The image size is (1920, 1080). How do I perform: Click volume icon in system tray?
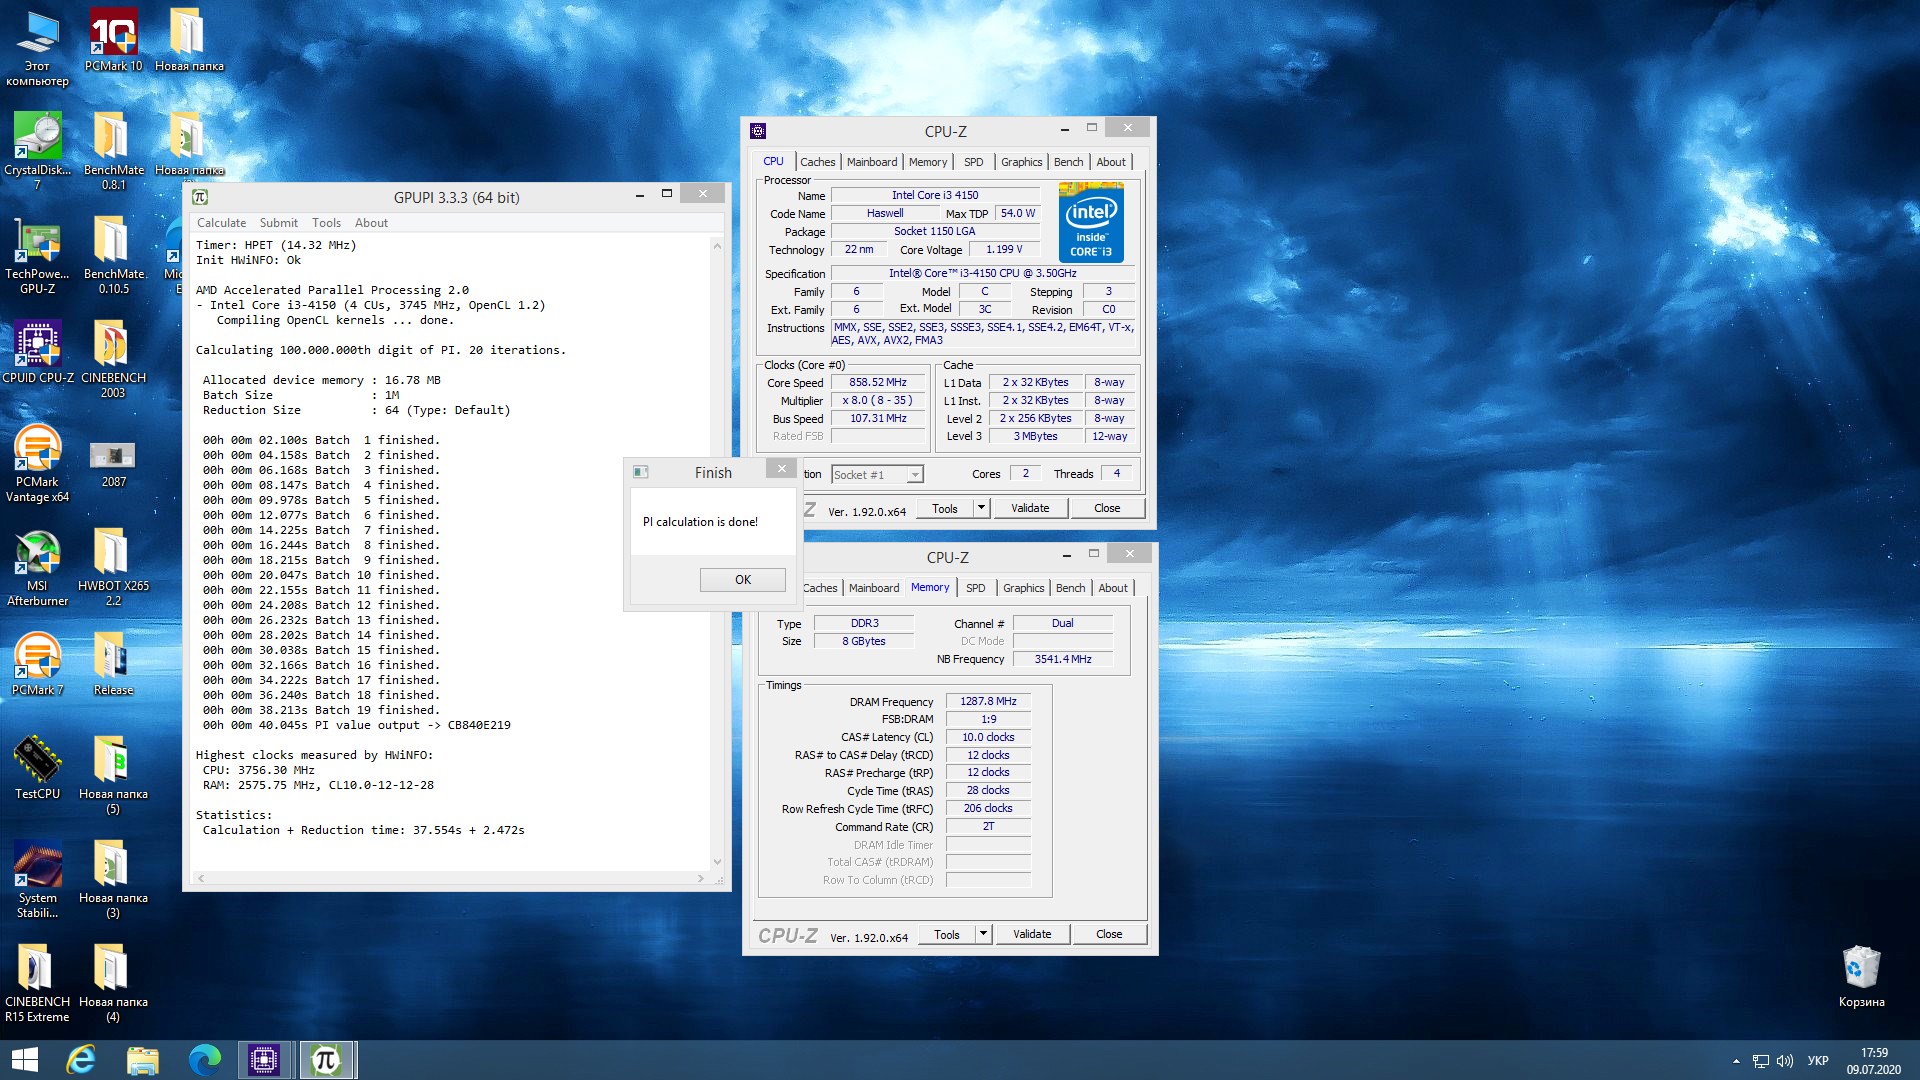pyautogui.click(x=1785, y=1061)
